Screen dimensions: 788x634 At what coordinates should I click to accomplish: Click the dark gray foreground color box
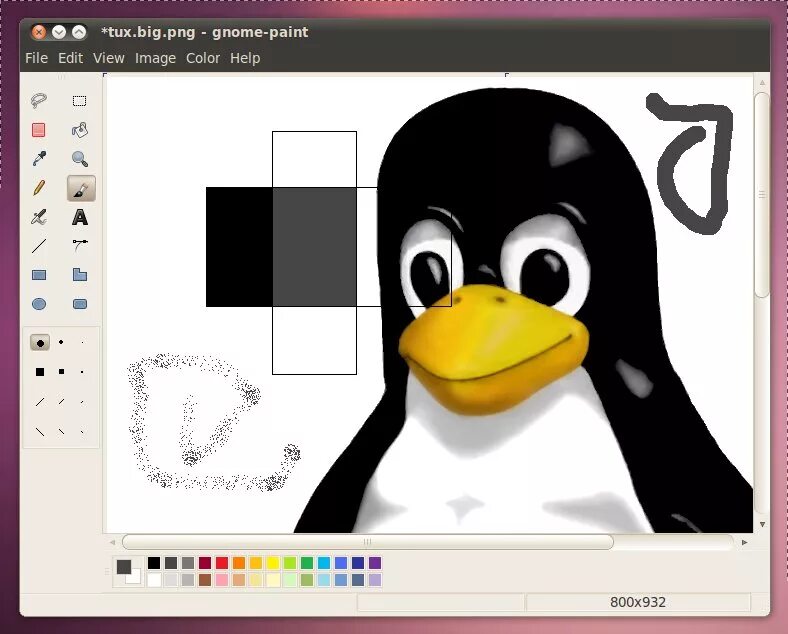tap(123, 567)
